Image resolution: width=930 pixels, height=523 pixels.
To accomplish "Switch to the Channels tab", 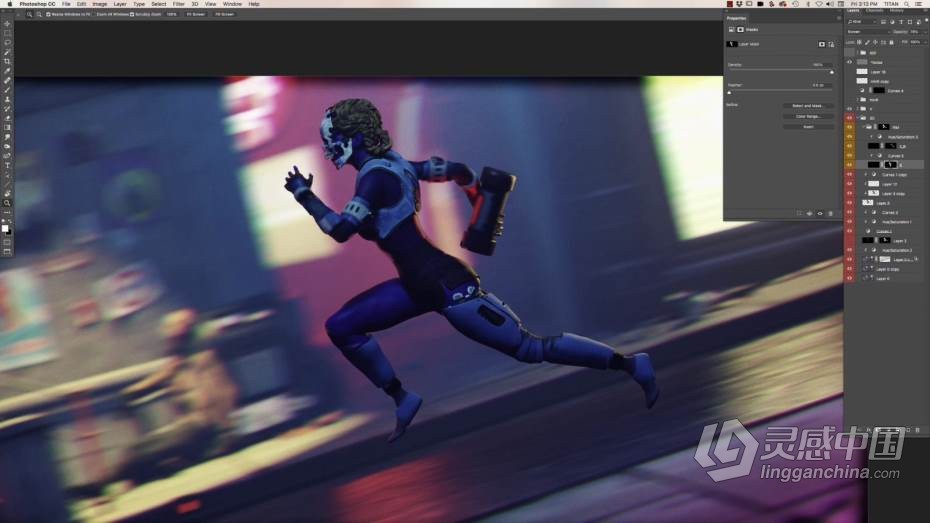I will 874,11.
